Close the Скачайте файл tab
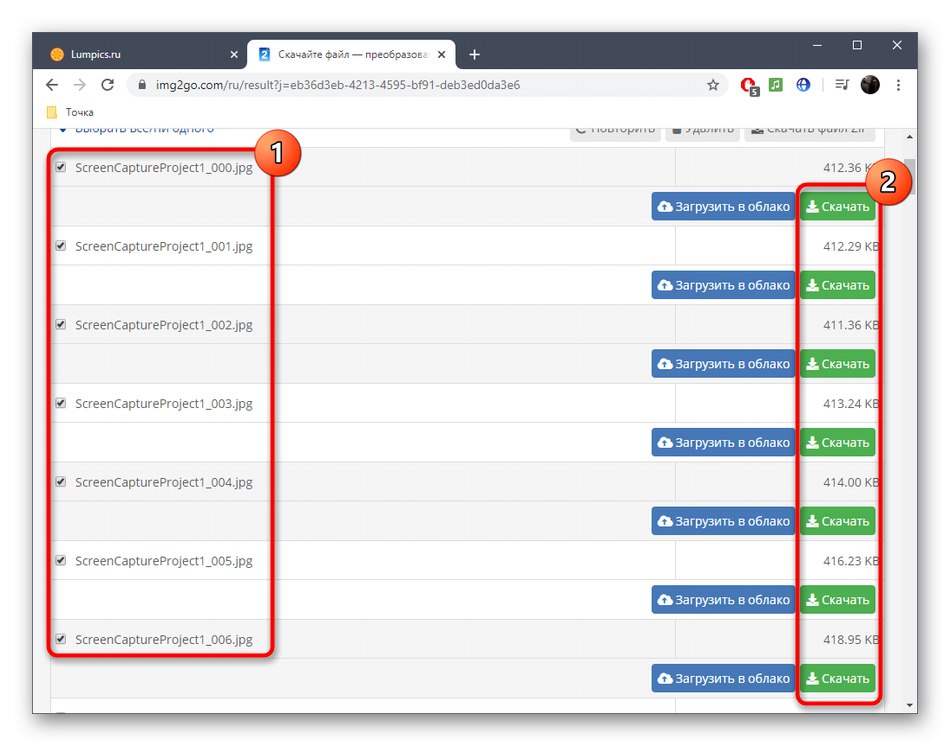This screenshot has width=950, height=746. pos(442,55)
